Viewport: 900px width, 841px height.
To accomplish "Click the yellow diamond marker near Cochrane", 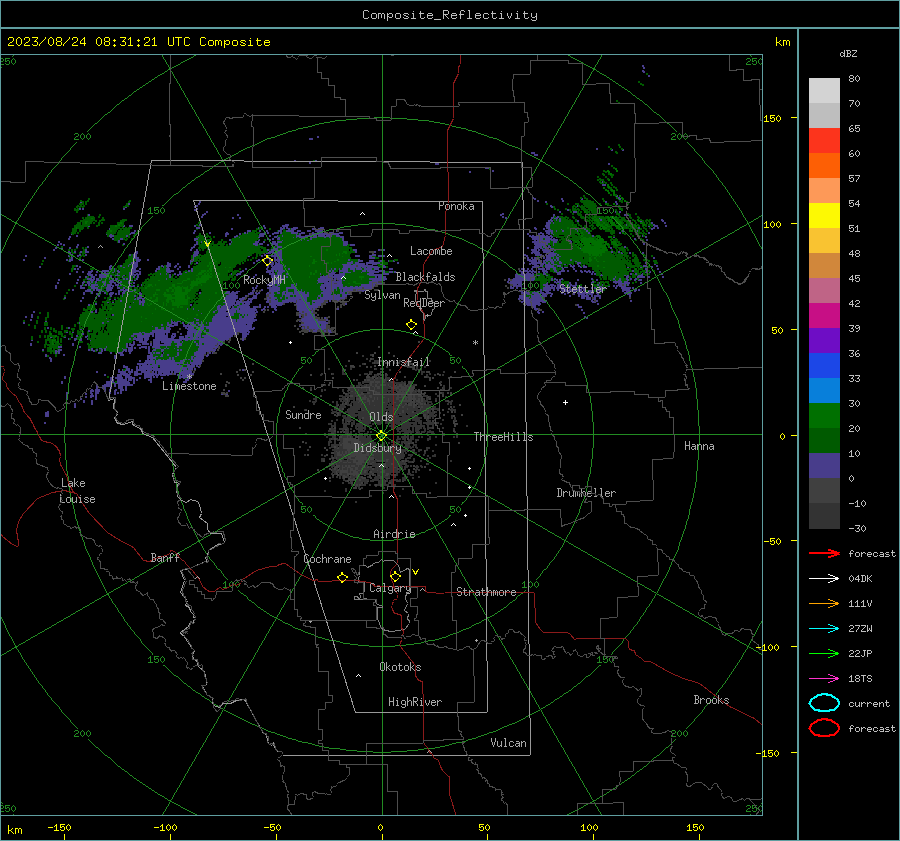I will (343, 578).
